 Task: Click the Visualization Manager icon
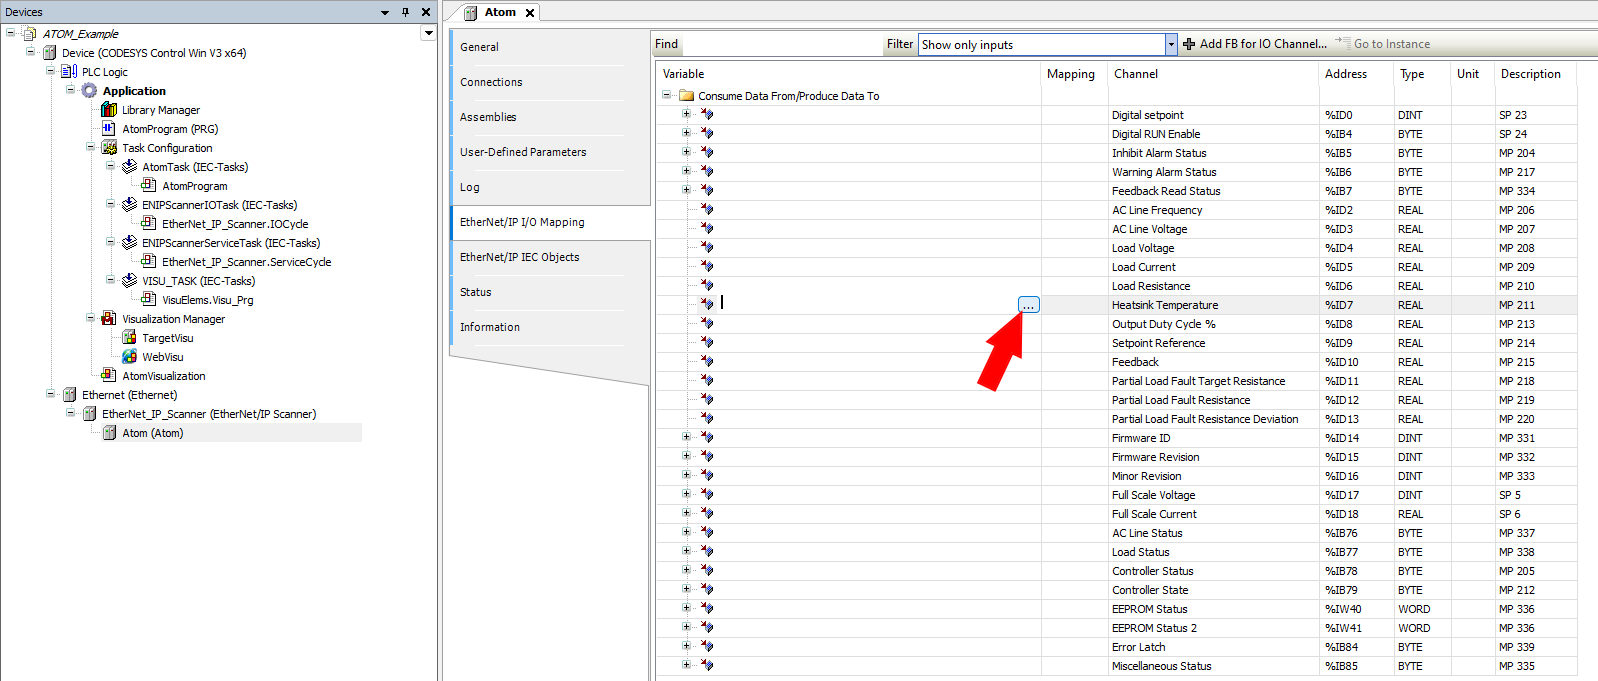tap(109, 319)
